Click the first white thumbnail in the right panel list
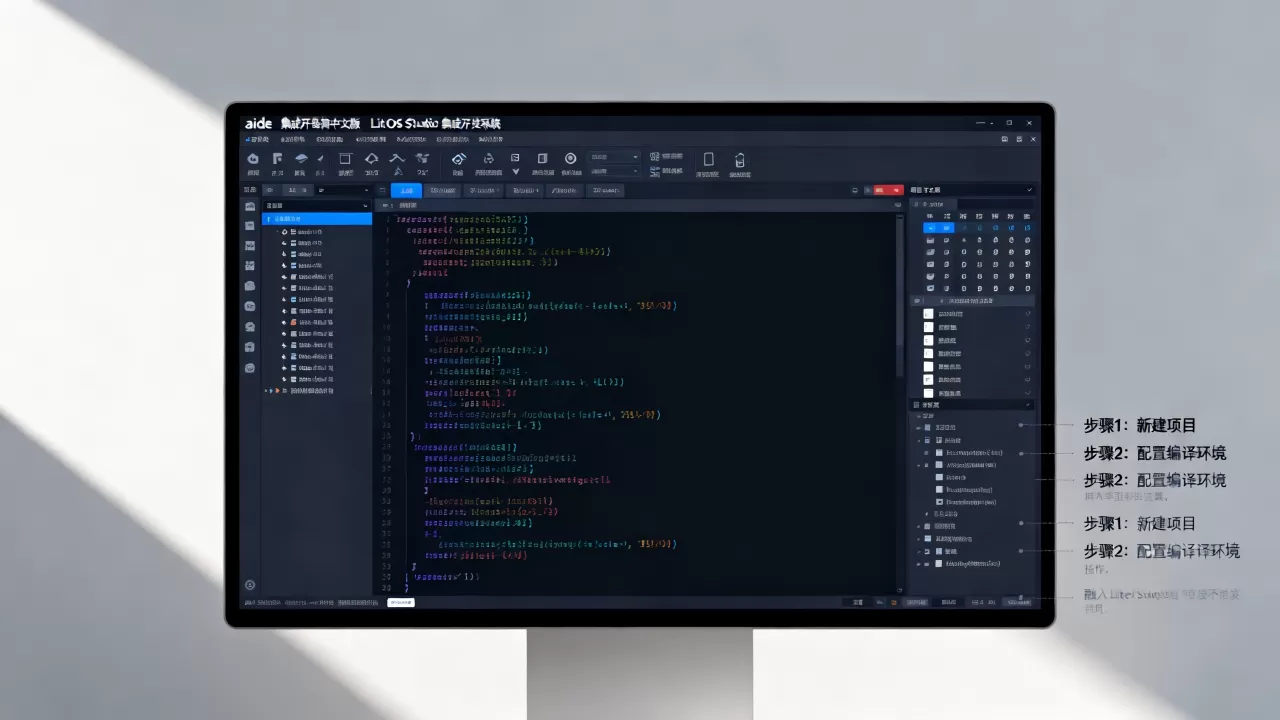The width and height of the screenshot is (1280, 720). click(928, 314)
